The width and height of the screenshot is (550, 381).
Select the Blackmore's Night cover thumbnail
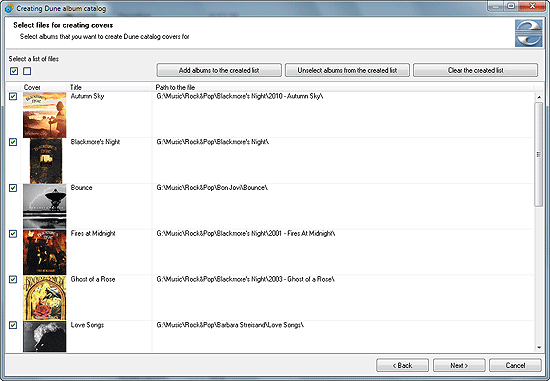point(46,161)
